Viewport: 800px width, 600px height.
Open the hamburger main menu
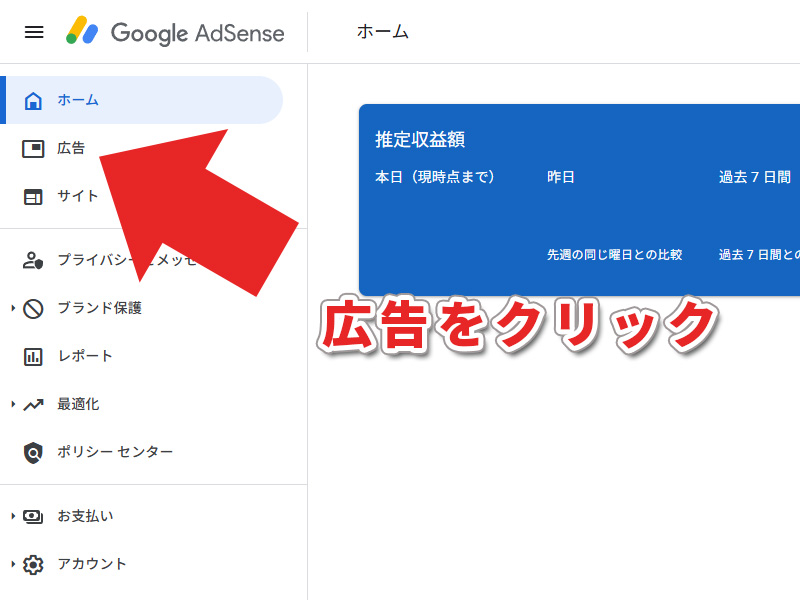click(34, 32)
